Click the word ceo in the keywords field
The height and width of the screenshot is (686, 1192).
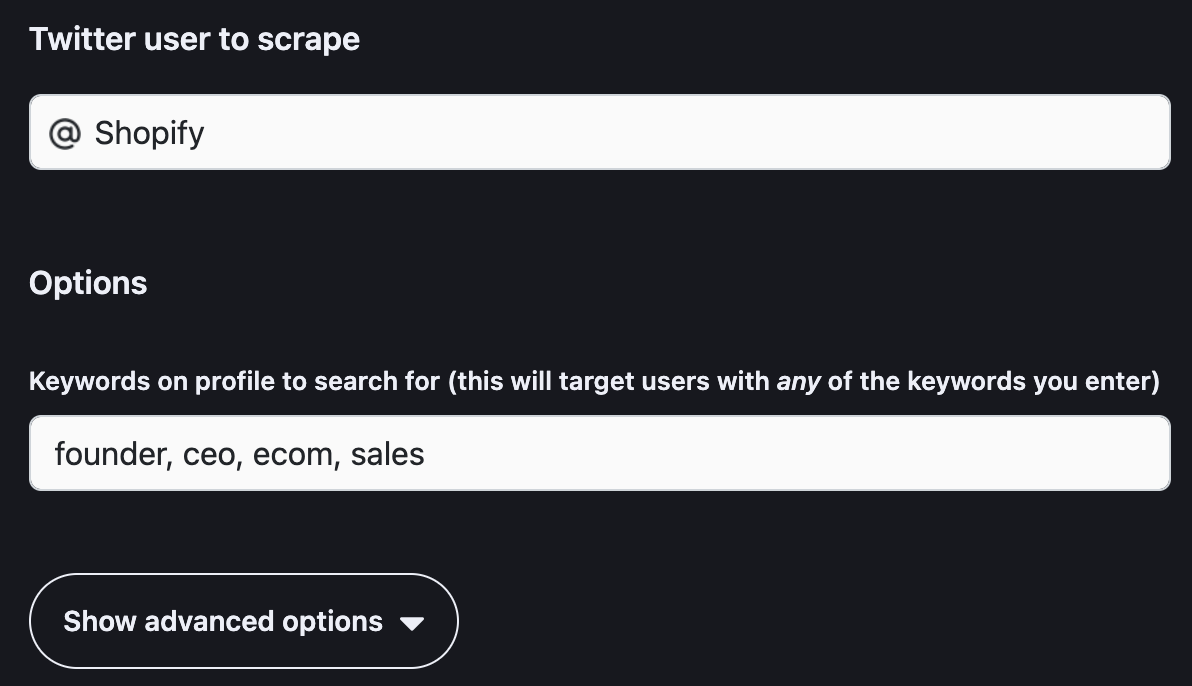(209, 454)
